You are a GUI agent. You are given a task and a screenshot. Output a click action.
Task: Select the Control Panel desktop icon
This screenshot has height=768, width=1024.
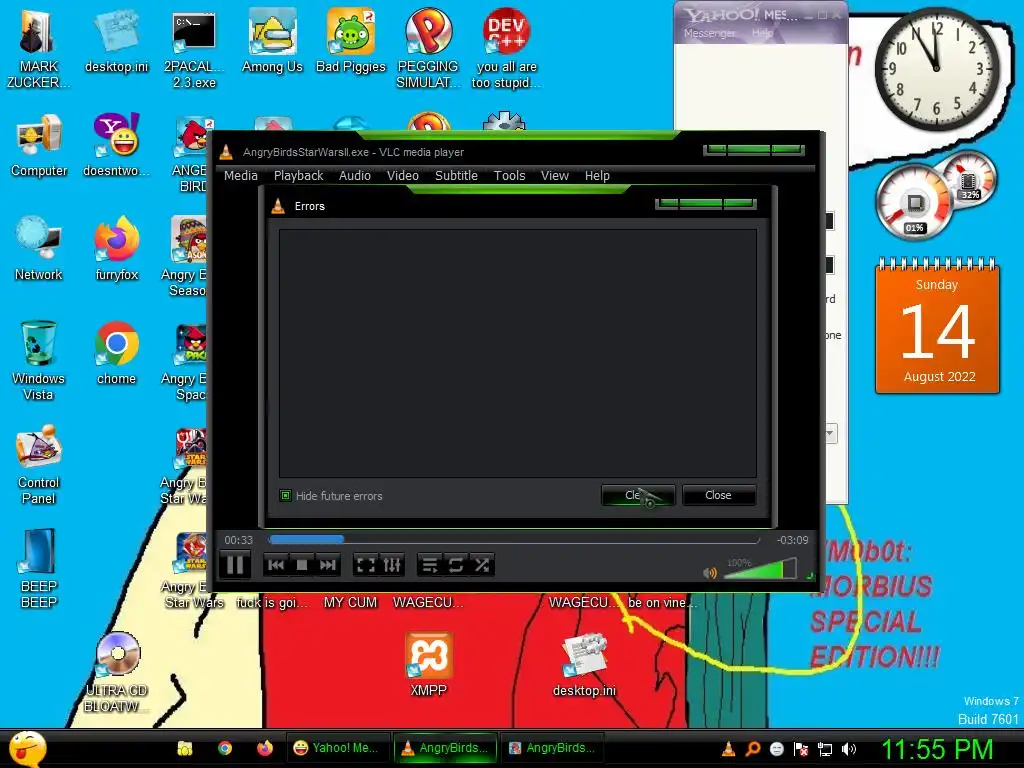tap(39, 464)
